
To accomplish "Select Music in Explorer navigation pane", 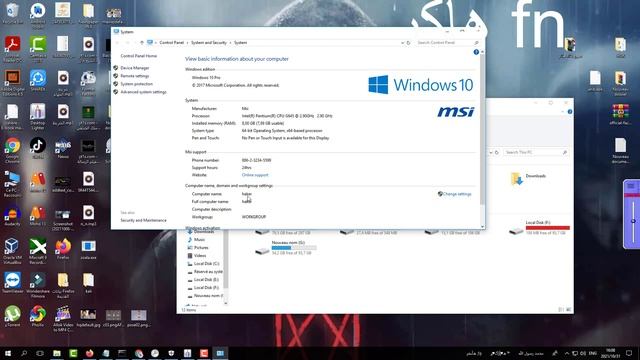I will [x=199, y=240].
